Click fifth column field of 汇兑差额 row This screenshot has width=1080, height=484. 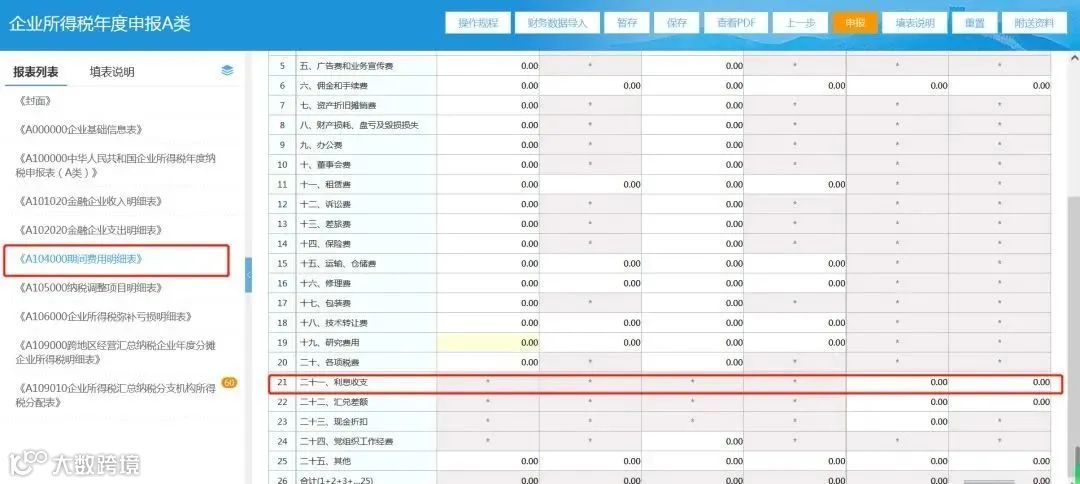click(897, 401)
